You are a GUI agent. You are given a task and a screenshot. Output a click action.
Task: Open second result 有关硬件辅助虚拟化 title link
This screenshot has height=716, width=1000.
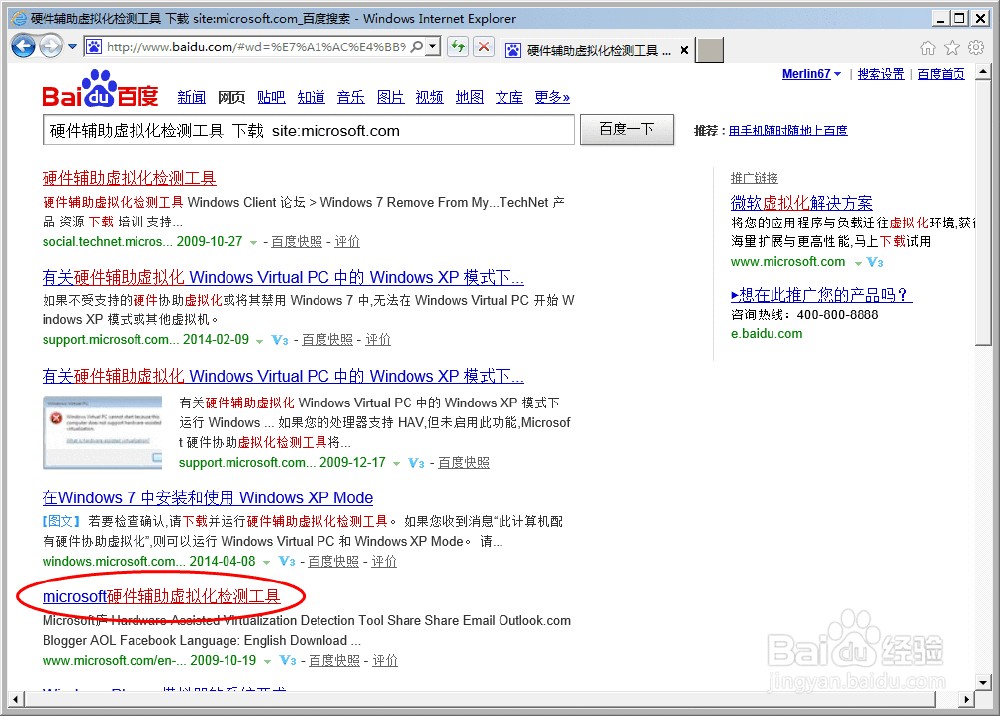pos(283,277)
